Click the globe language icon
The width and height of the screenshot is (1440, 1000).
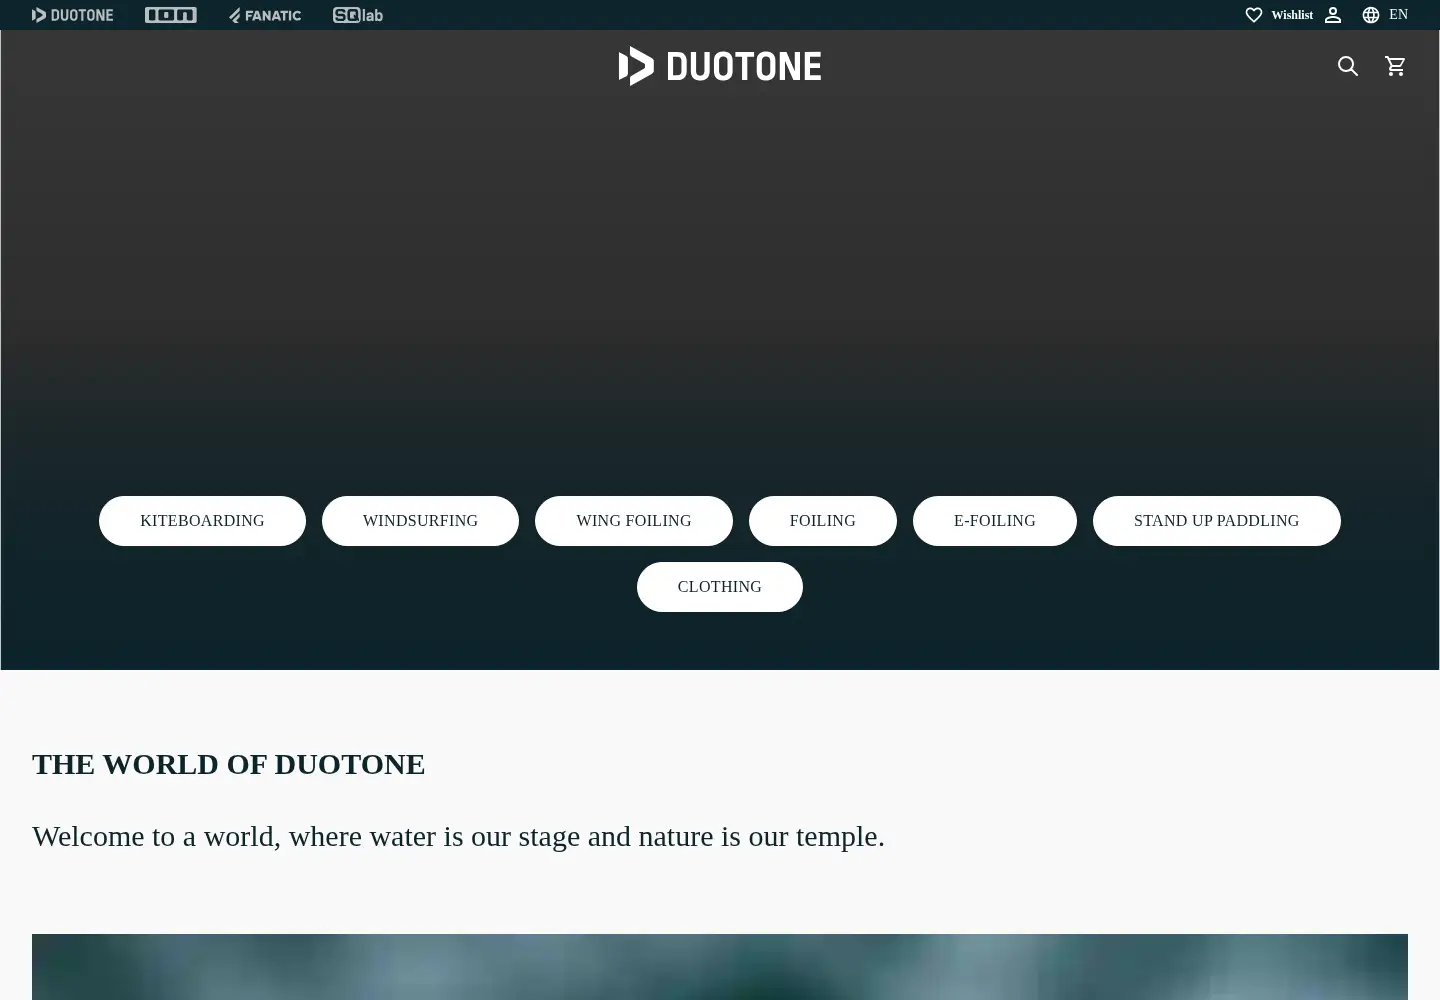pyautogui.click(x=1371, y=15)
